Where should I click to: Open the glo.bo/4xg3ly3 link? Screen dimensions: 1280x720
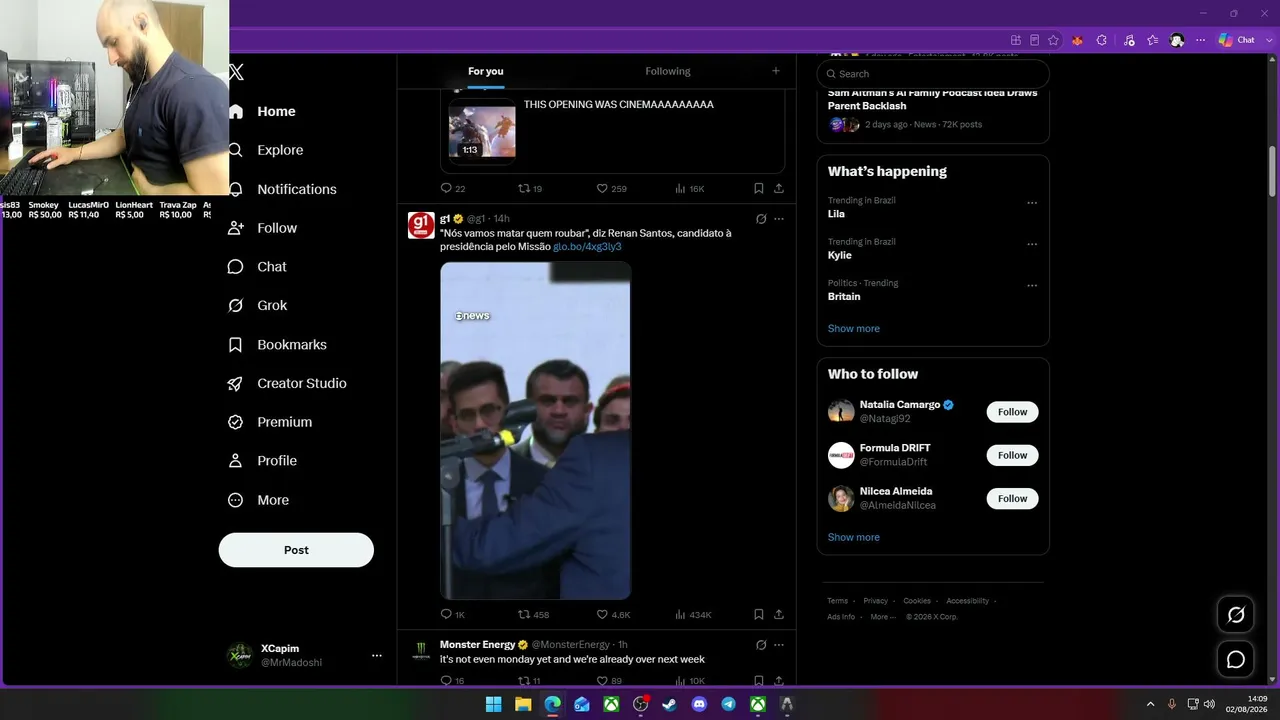[x=587, y=247]
